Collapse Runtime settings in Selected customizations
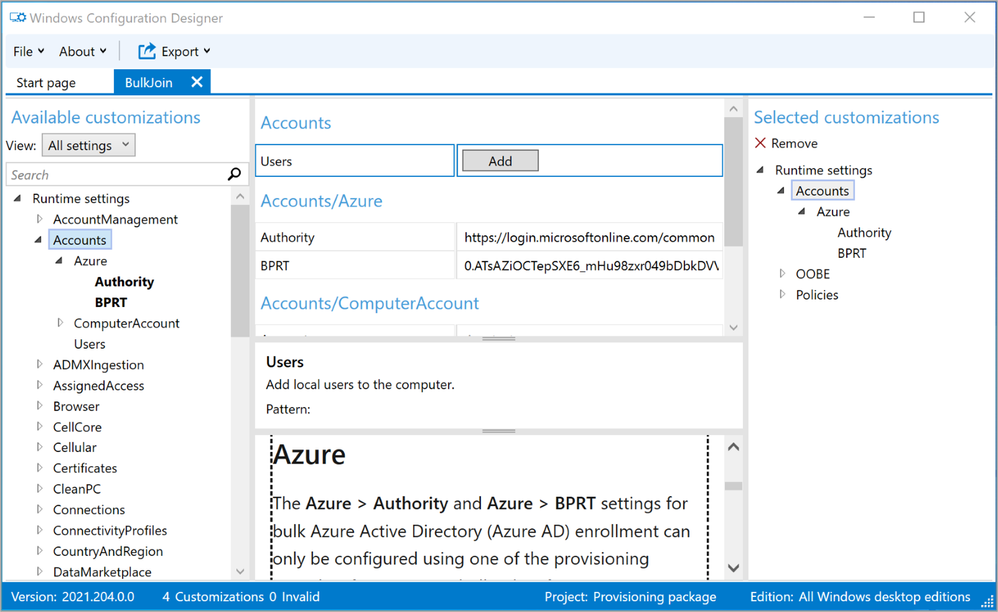Image resolution: width=998 pixels, height=612 pixels. click(760, 170)
